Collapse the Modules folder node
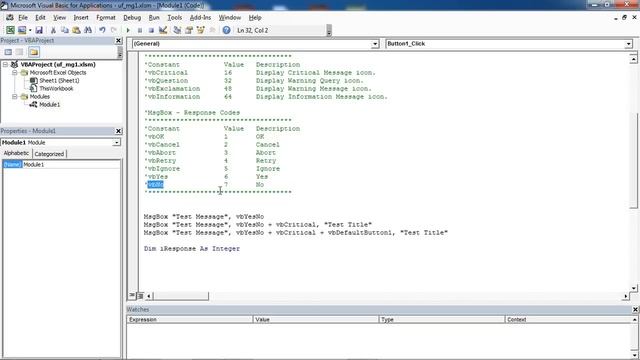Screen dimensions: 640x360 click(15, 97)
